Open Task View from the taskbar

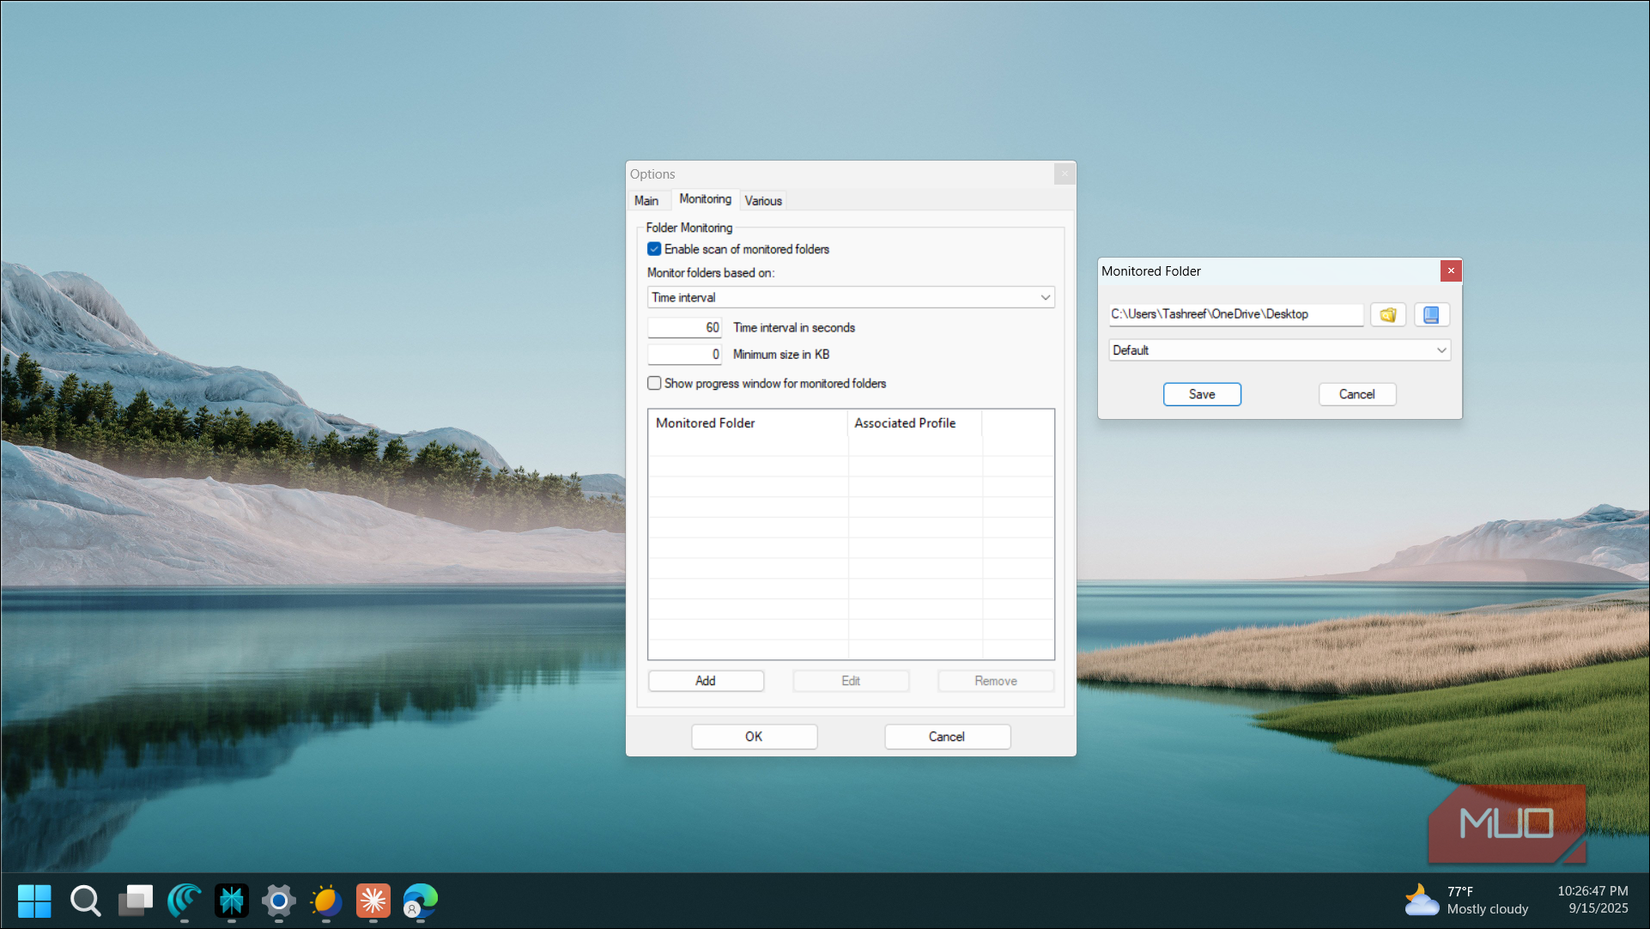136,901
